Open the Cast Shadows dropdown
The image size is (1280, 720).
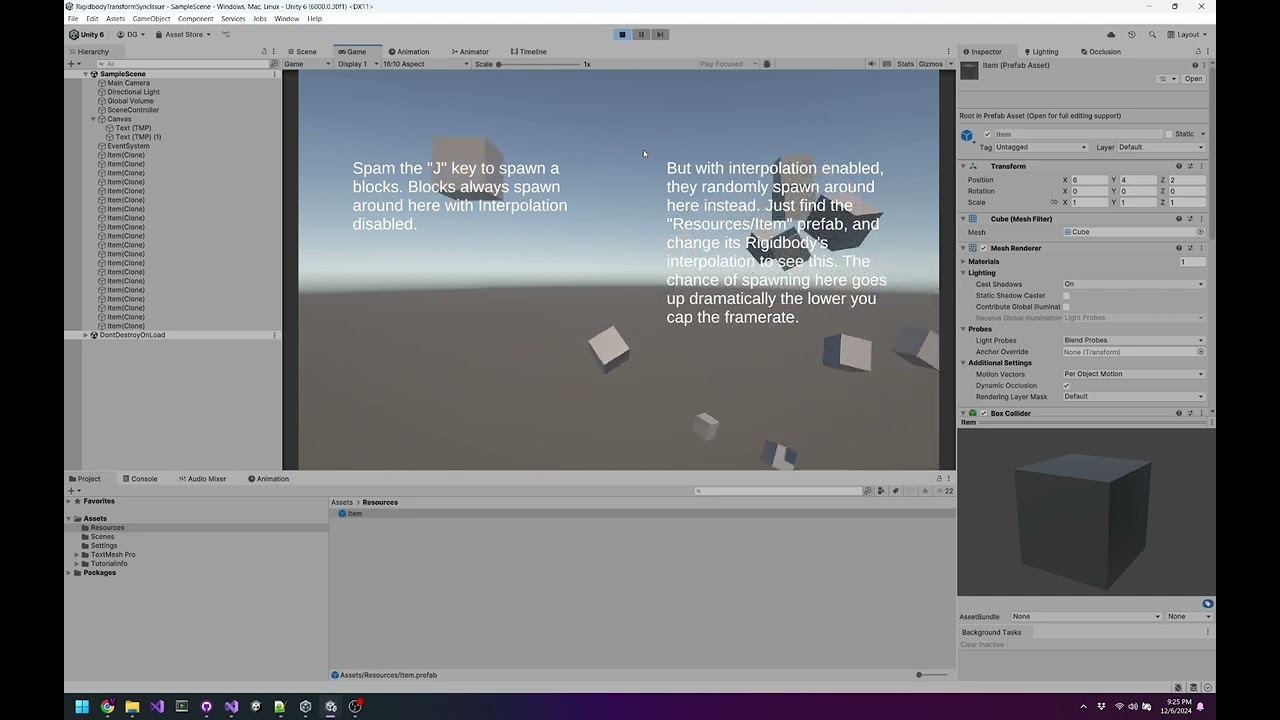coord(1133,283)
